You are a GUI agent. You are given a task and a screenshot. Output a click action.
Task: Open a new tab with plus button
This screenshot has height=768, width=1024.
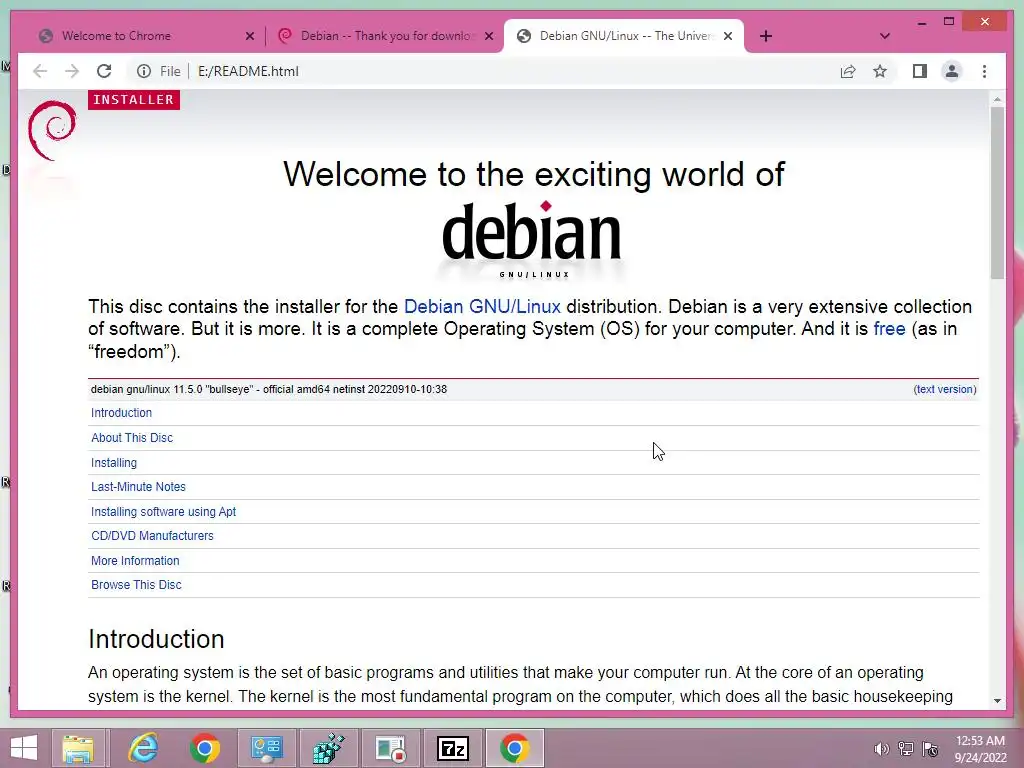coord(766,36)
